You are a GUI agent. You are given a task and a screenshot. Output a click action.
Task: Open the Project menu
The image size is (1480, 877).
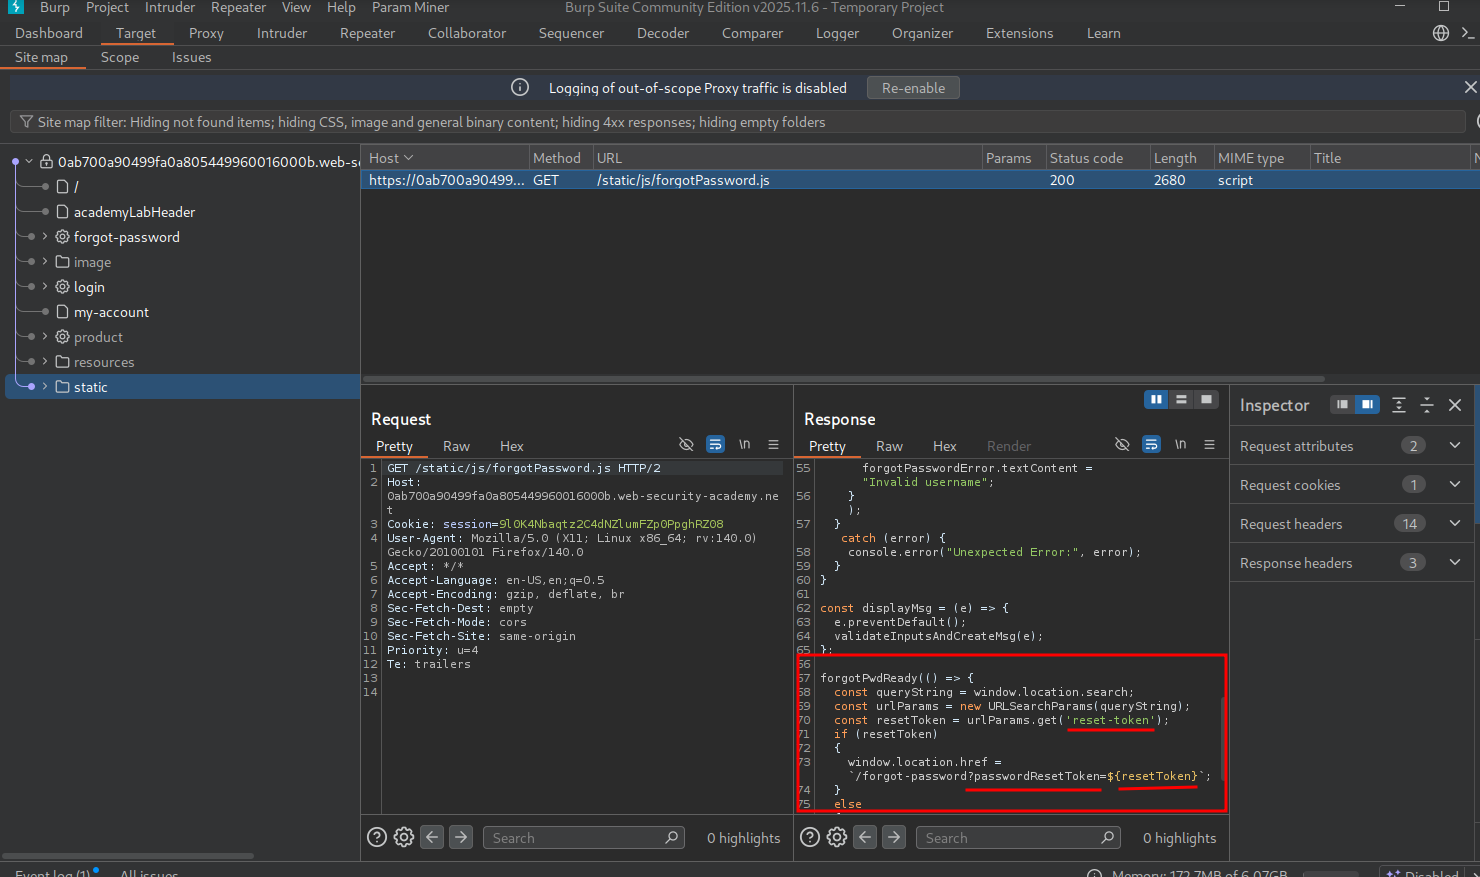(107, 8)
